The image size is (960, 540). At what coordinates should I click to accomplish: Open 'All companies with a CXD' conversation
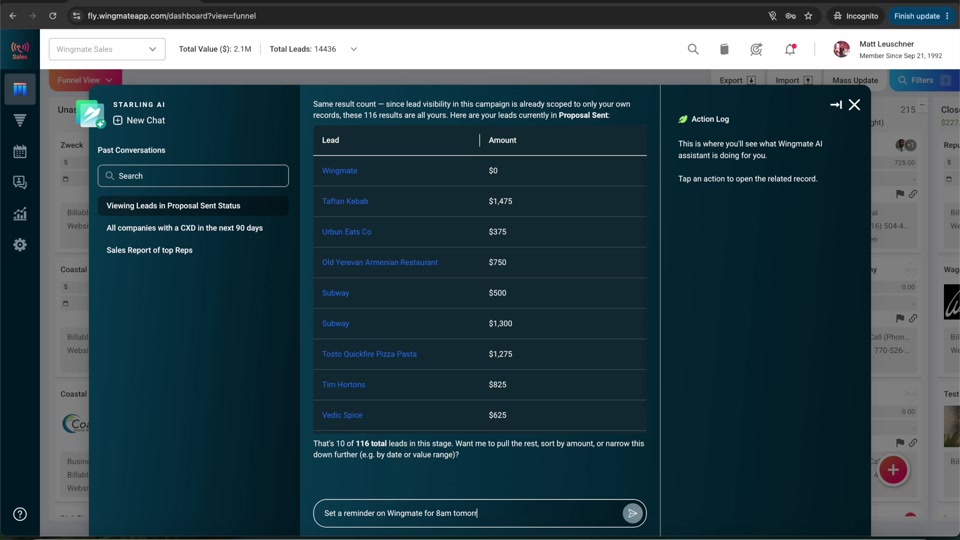pyautogui.click(x=184, y=228)
